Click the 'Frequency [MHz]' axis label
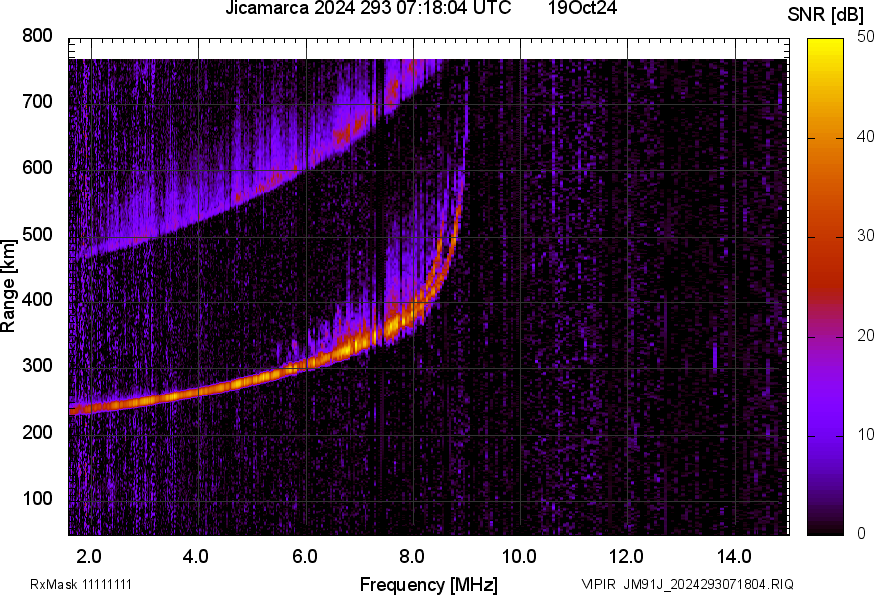 429,585
